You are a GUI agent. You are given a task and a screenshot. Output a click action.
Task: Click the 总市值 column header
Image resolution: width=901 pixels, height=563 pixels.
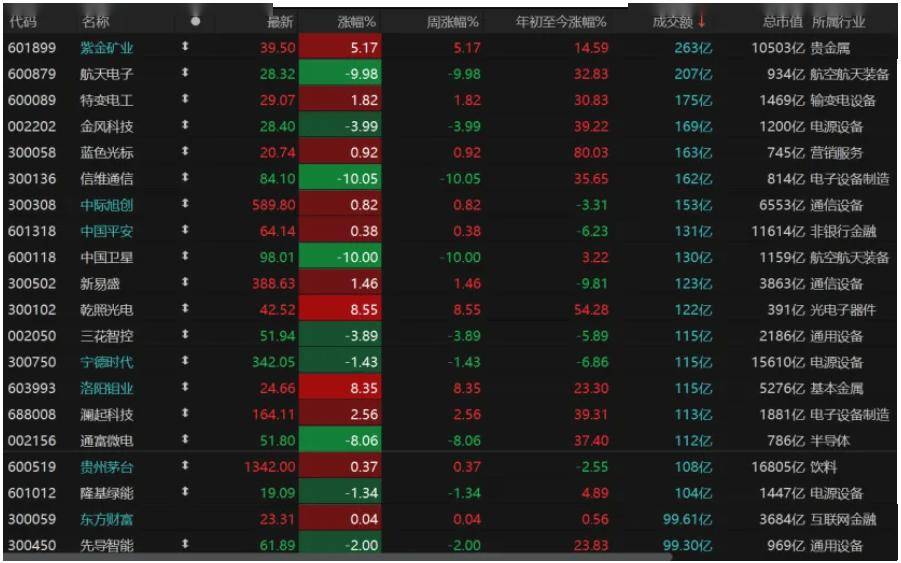tap(782, 21)
